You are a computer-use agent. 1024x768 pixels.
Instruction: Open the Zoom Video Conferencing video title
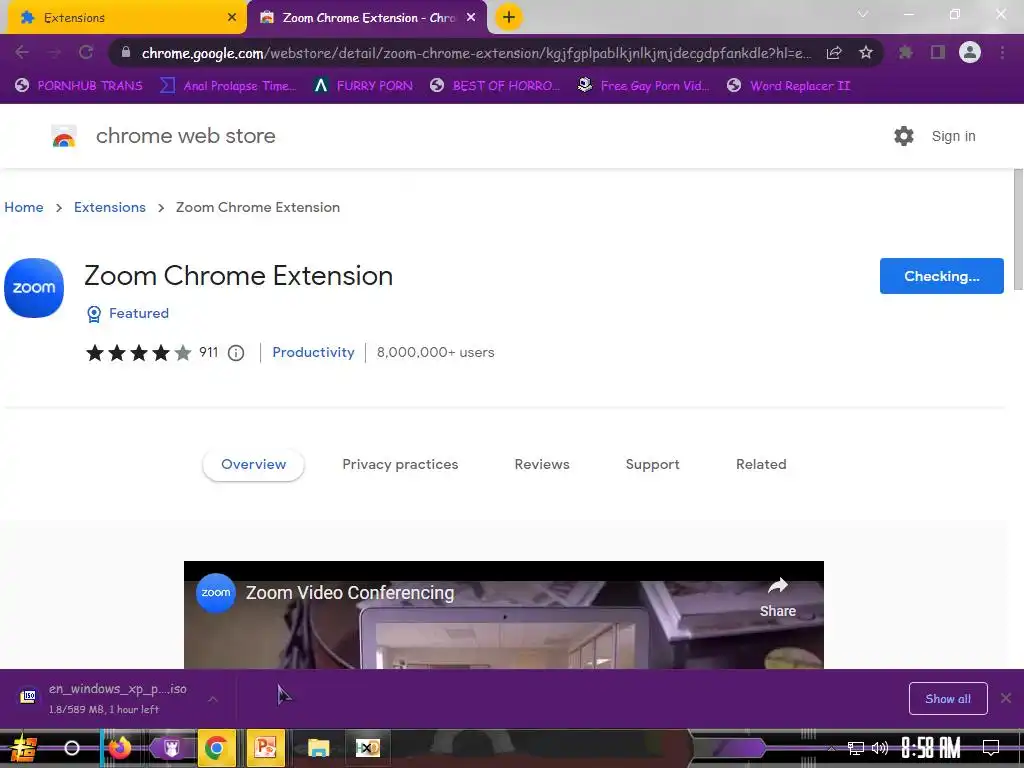[x=350, y=592]
